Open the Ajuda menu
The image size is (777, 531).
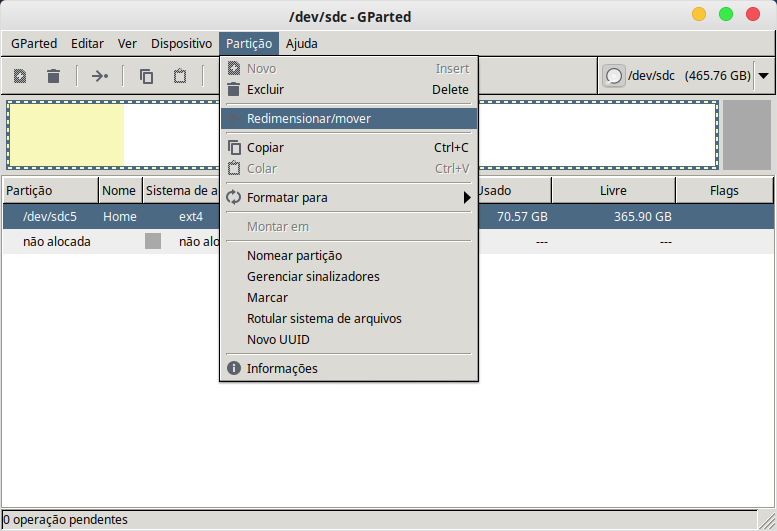[x=301, y=44]
